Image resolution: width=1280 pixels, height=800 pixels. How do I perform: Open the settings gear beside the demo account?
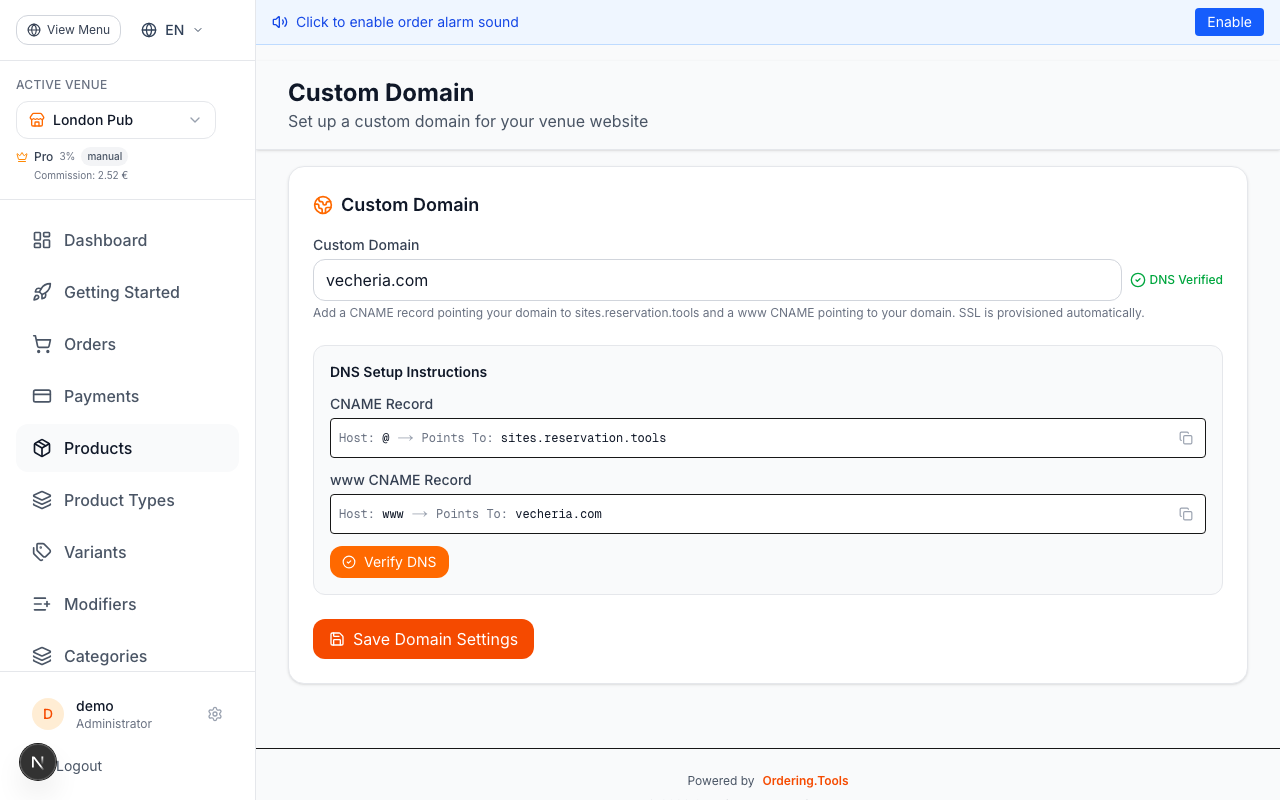[214, 714]
